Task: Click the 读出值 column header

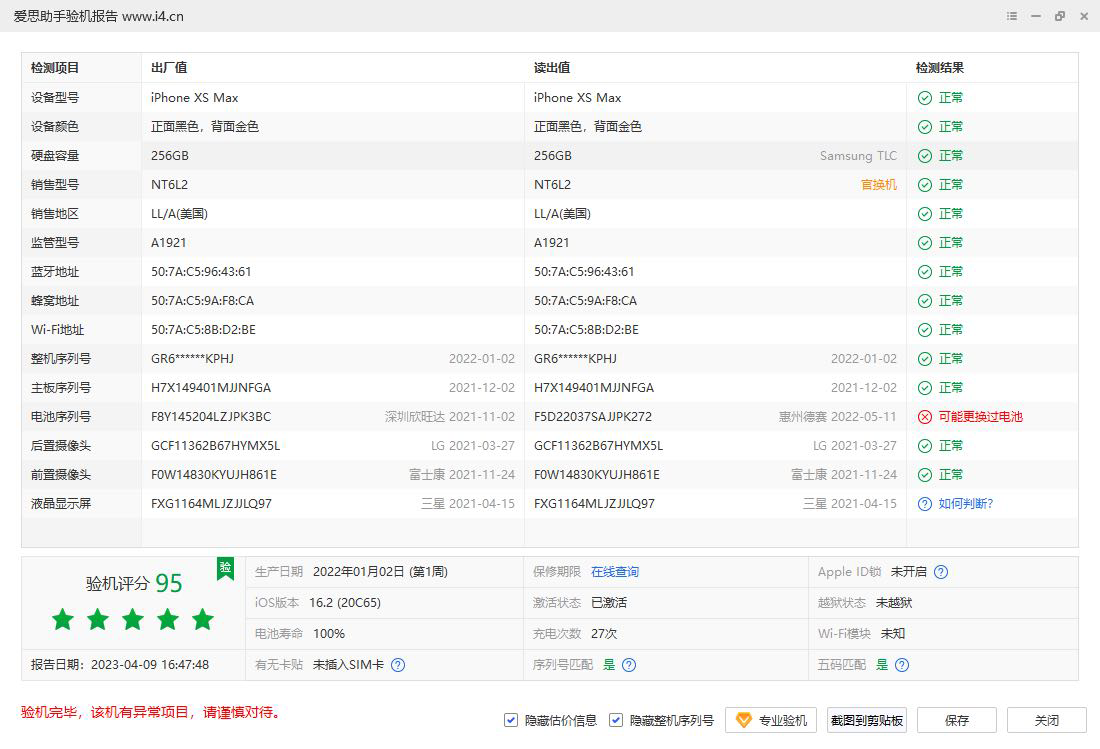Action: [x=552, y=68]
